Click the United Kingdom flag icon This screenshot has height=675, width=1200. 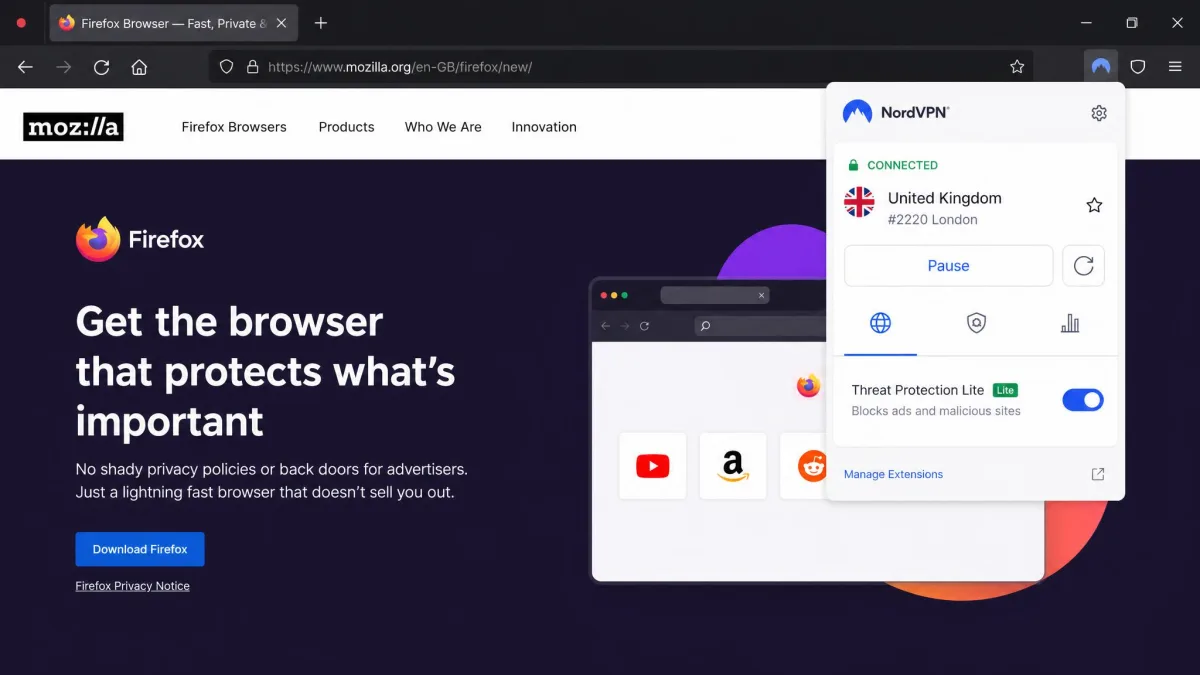tap(859, 202)
